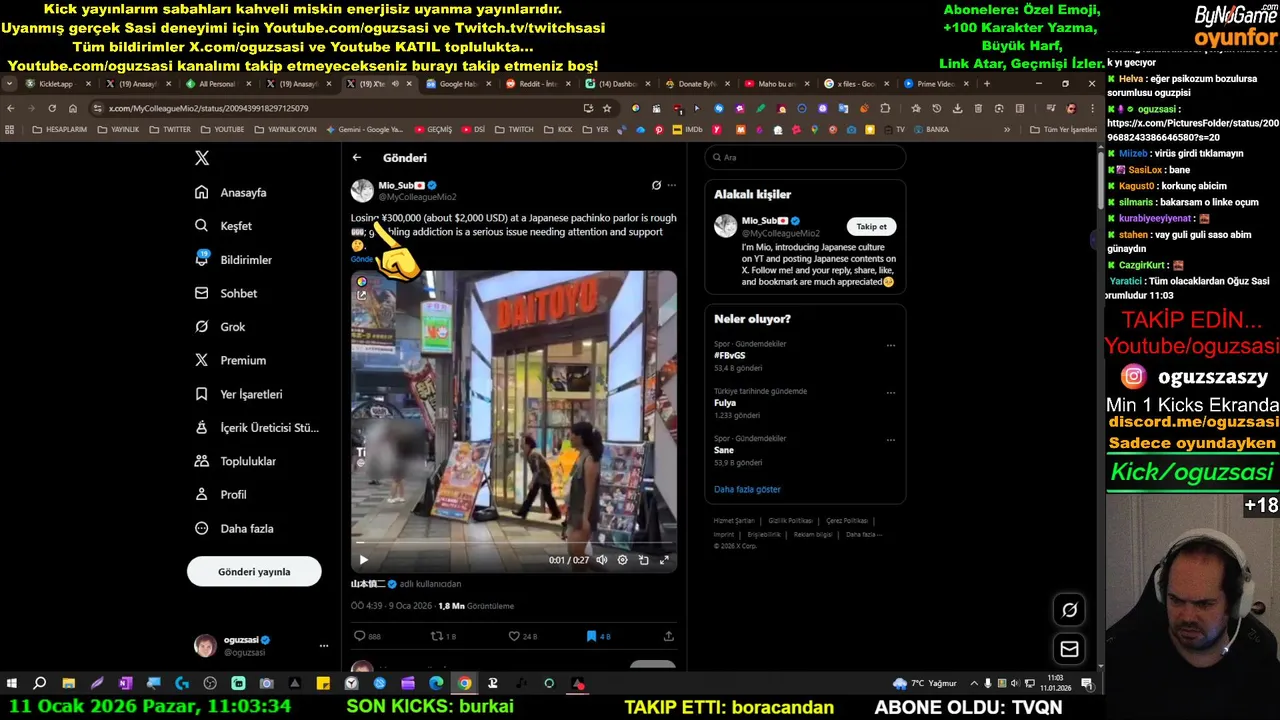The image size is (1280, 720).
Task: Open the floating messages envelope button
Action: tap(1069, 650)
